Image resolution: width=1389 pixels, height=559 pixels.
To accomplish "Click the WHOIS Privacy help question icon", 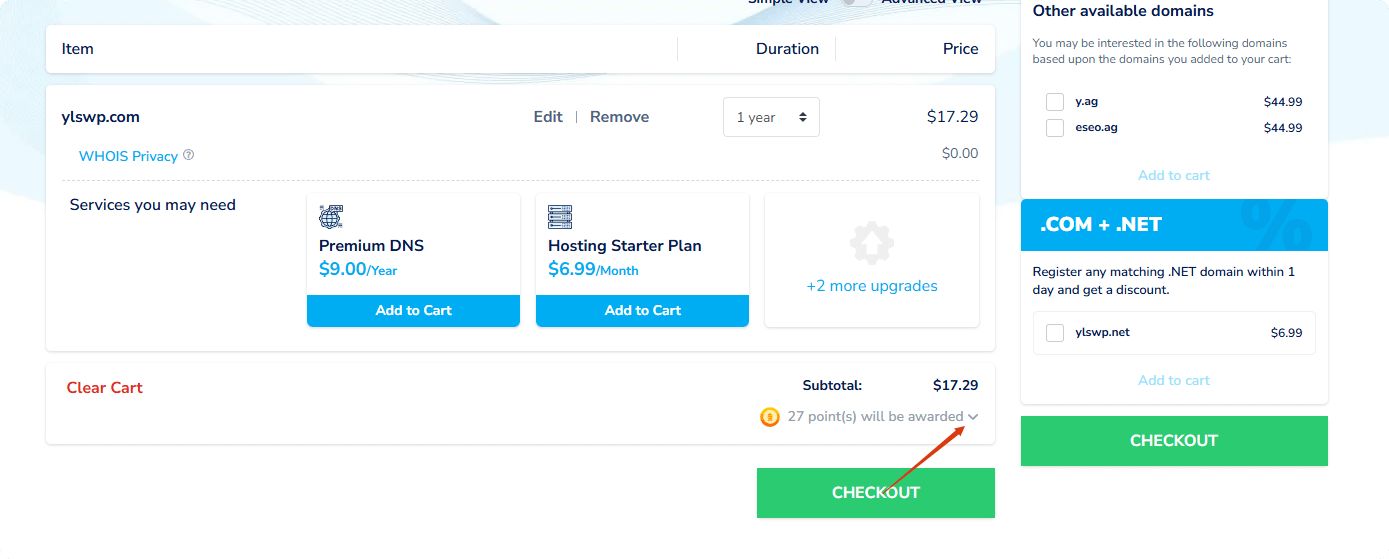I will point(189,155).
